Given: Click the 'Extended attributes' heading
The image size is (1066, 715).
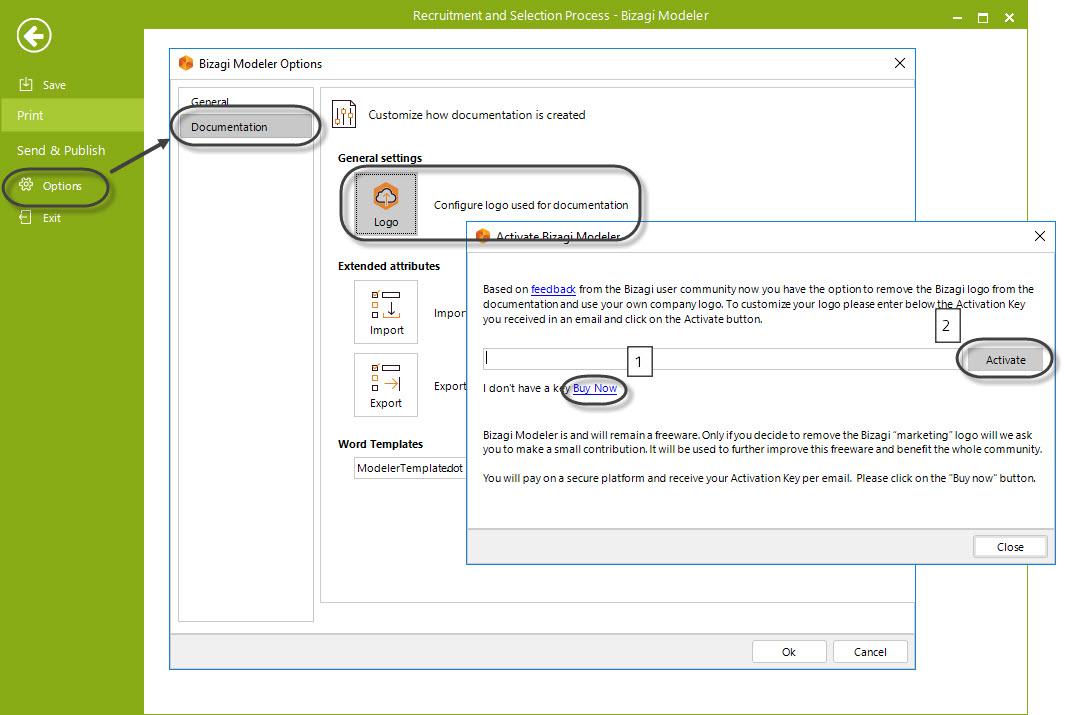Looking at the screenshot, I should click(x=388, y=266).
